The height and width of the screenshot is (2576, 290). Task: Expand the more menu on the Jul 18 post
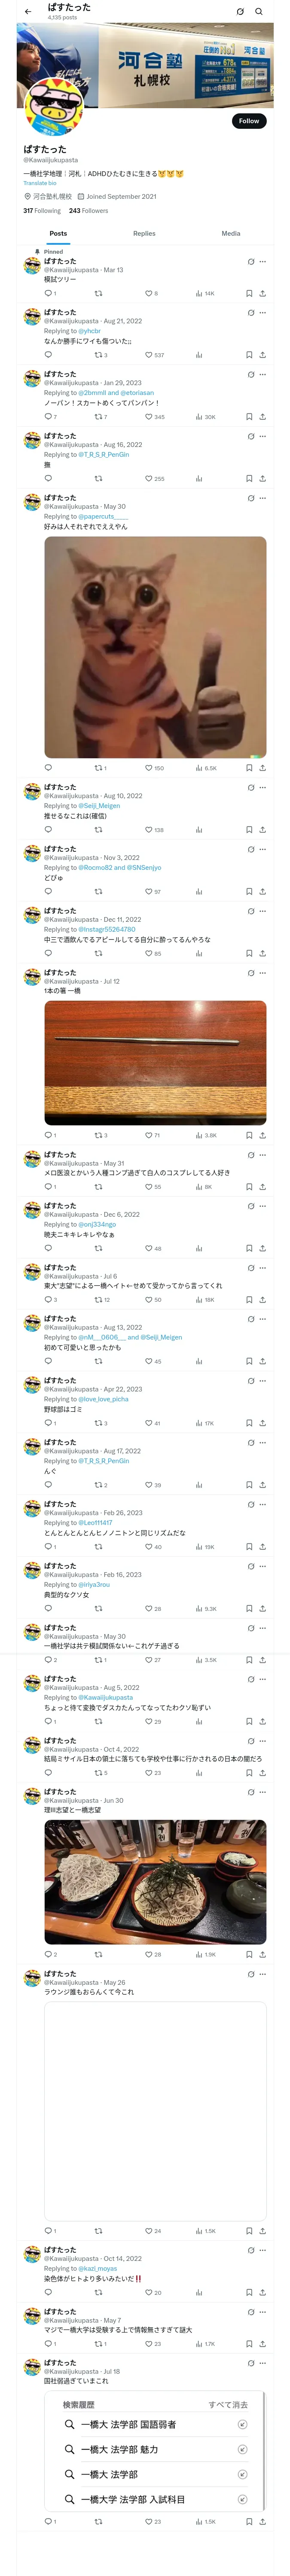[263, 2363]
